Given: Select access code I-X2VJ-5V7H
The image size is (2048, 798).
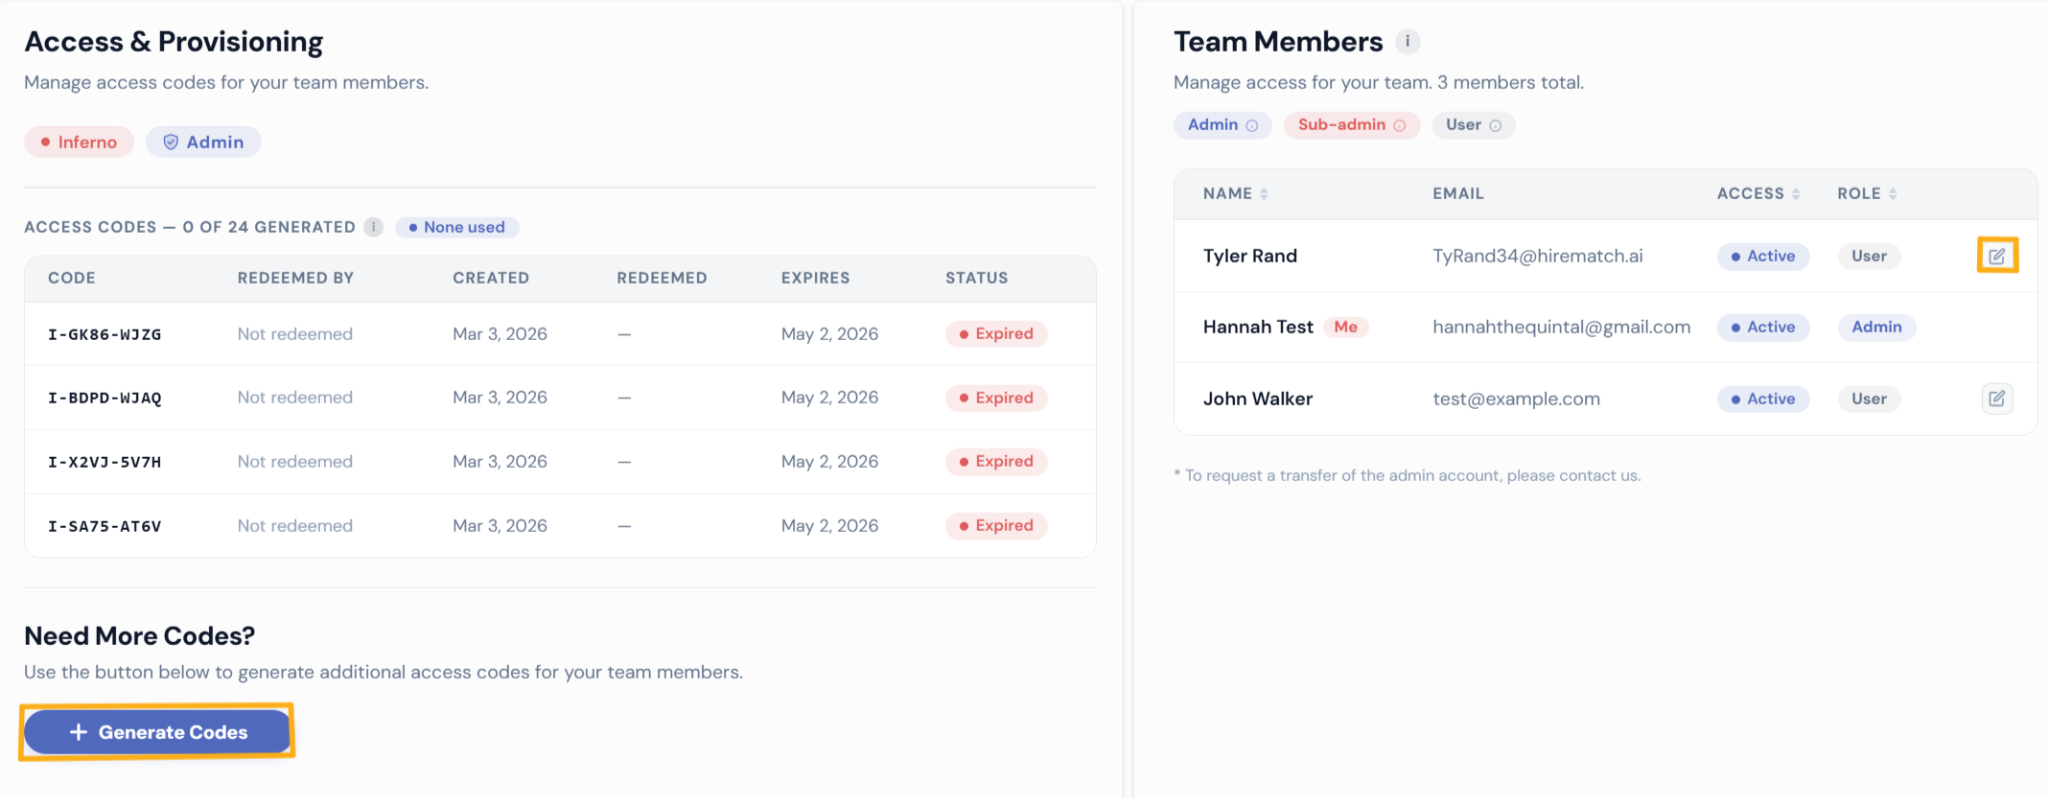Looking at the screenshot, I should (104, 462).
